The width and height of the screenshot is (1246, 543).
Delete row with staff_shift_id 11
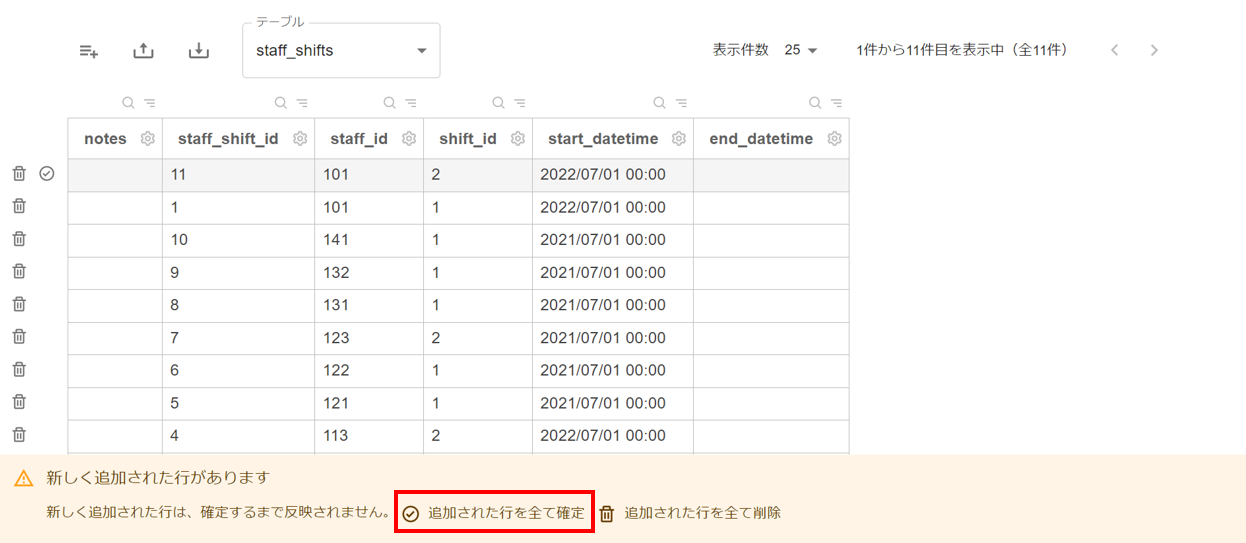point(19,174)
